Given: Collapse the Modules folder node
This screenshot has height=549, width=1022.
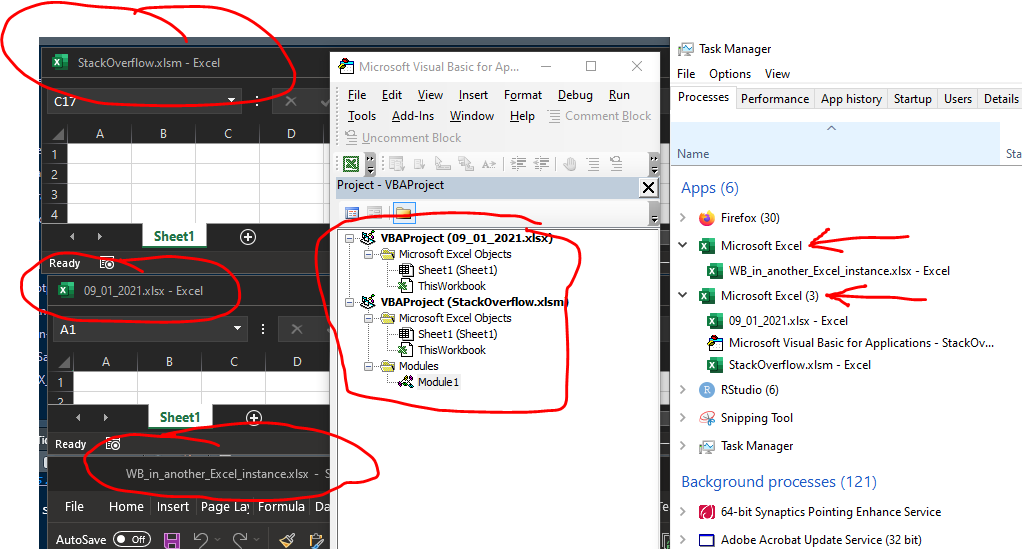Looking at the screenshot, I should (368, 366).
